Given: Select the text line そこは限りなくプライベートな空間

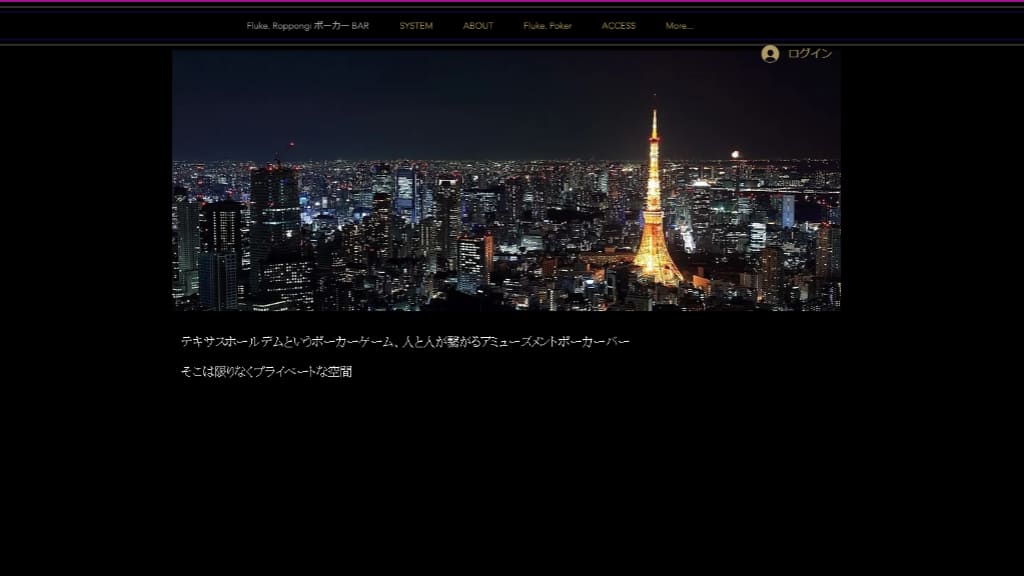Looking at the screenshot, I should coord(266,372).
